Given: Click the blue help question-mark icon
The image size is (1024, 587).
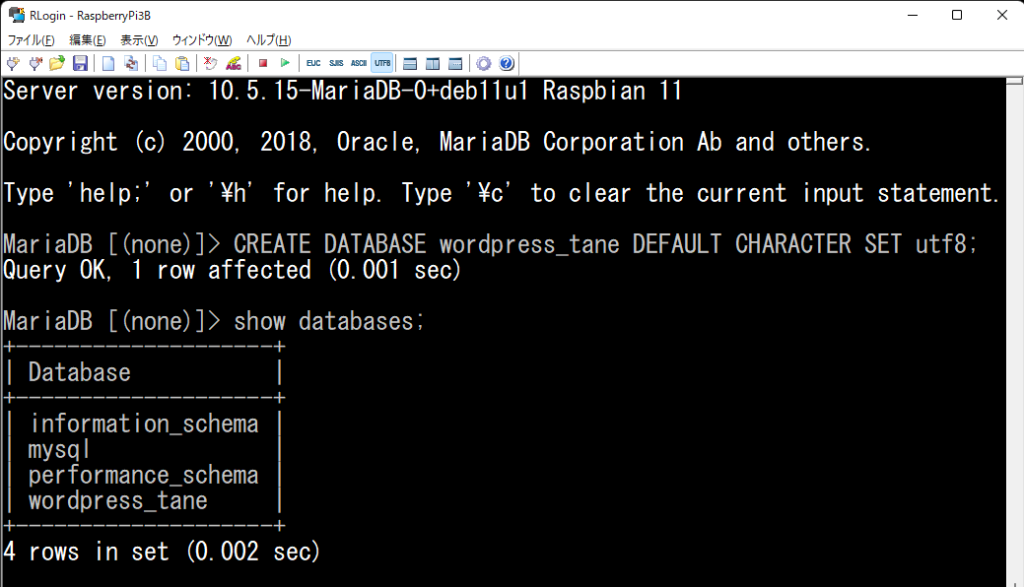Looking at the screenshot, I should pyautogui.click(x=507, y=63).
